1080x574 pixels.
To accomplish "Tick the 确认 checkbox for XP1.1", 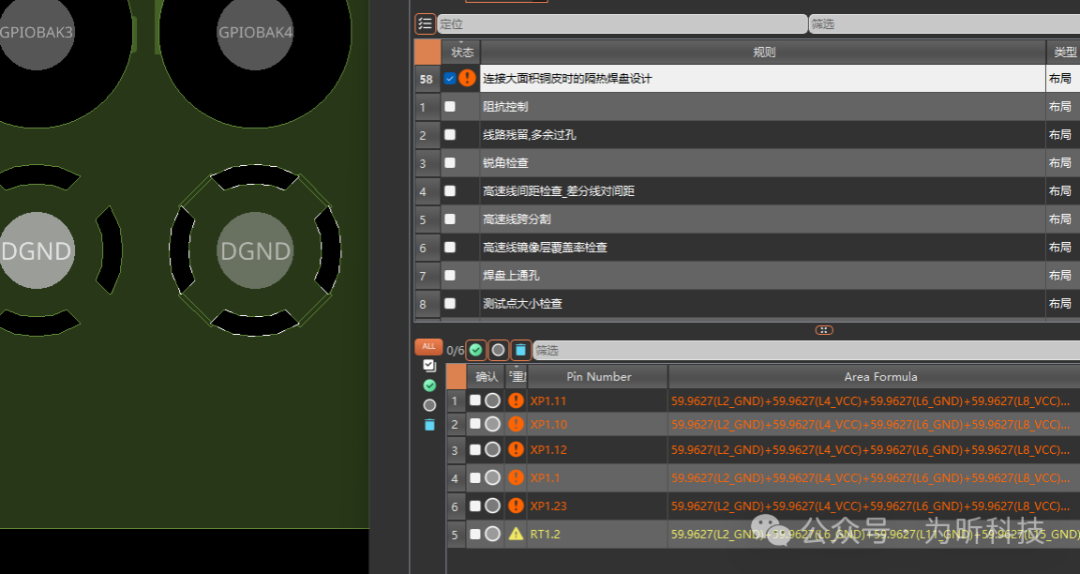I will (x=475, y=477).
